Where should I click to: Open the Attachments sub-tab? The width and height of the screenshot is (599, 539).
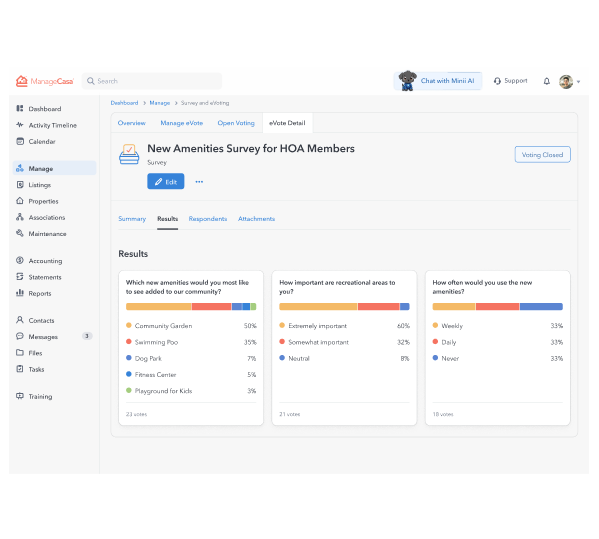[256, 219]
